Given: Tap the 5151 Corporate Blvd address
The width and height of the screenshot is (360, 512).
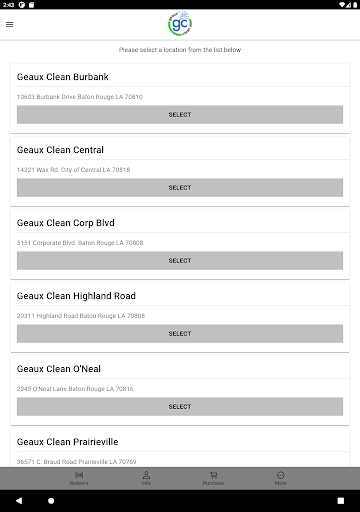Looking at the screenshot, I should click(80, 243).
